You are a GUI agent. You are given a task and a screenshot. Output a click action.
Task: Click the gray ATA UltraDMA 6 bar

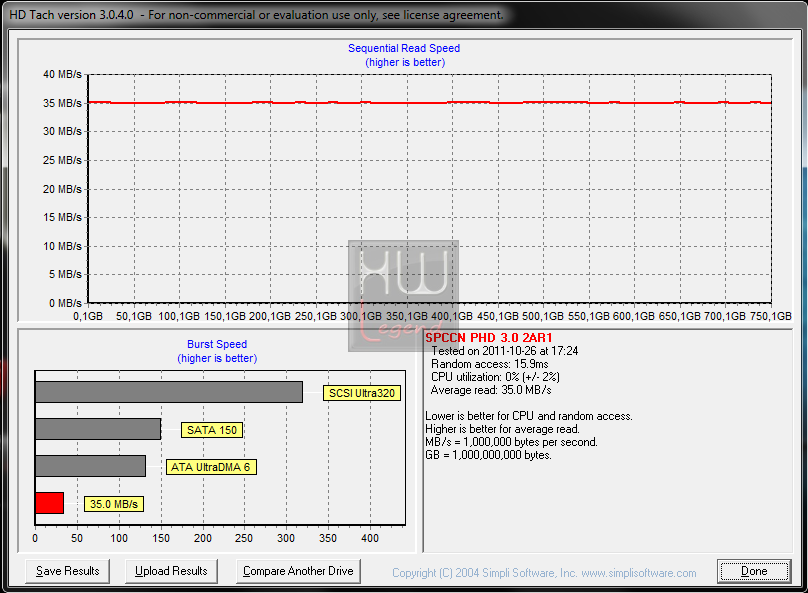point(91,466)
